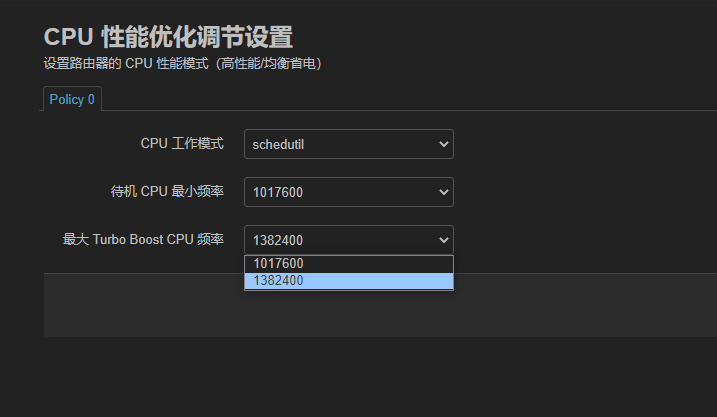Click the CPU 性能优化调节设置 heading
Viewport: 717px width, 417px height.
coord(168,37)
